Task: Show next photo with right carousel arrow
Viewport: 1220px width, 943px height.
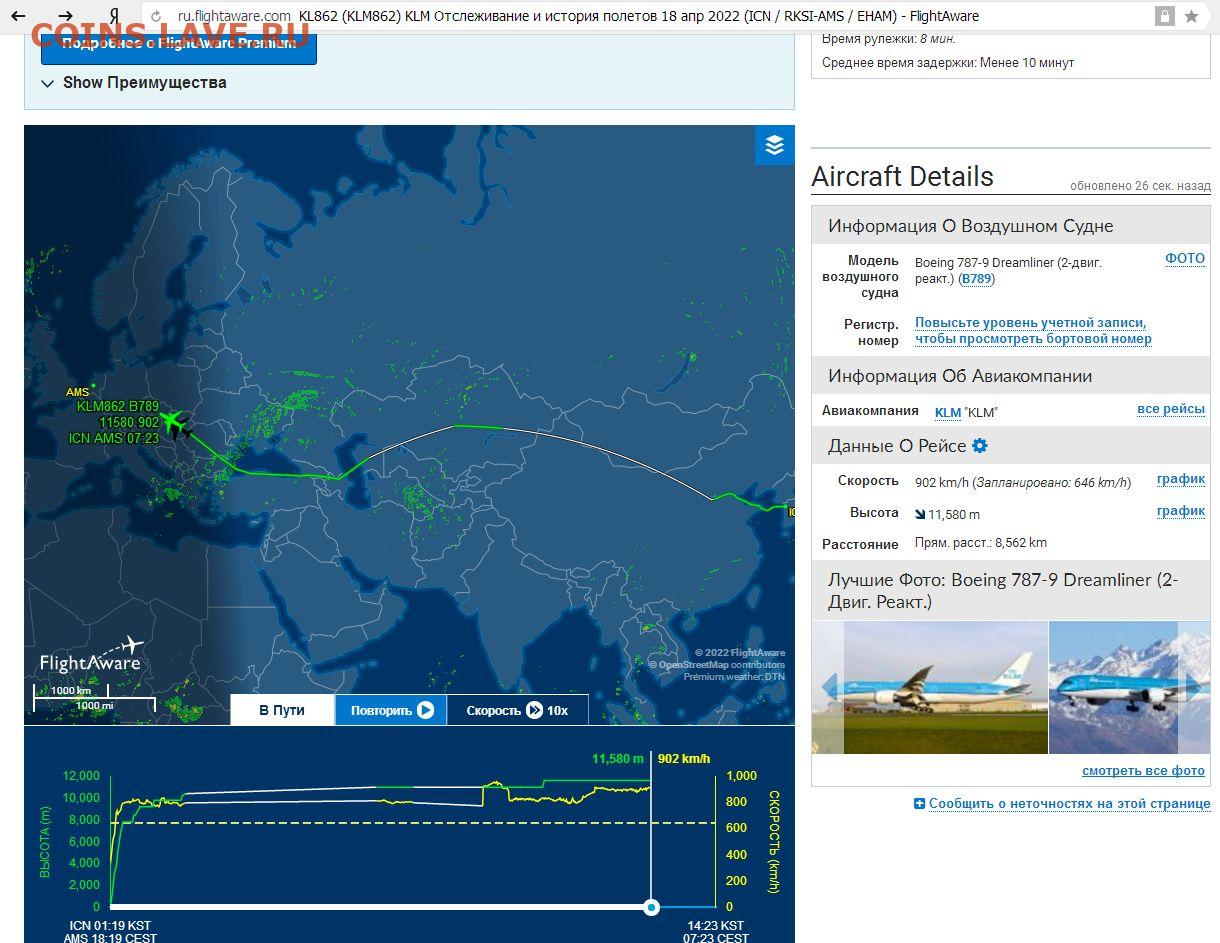Action: pyautogui.click(x=1192, y=687)
